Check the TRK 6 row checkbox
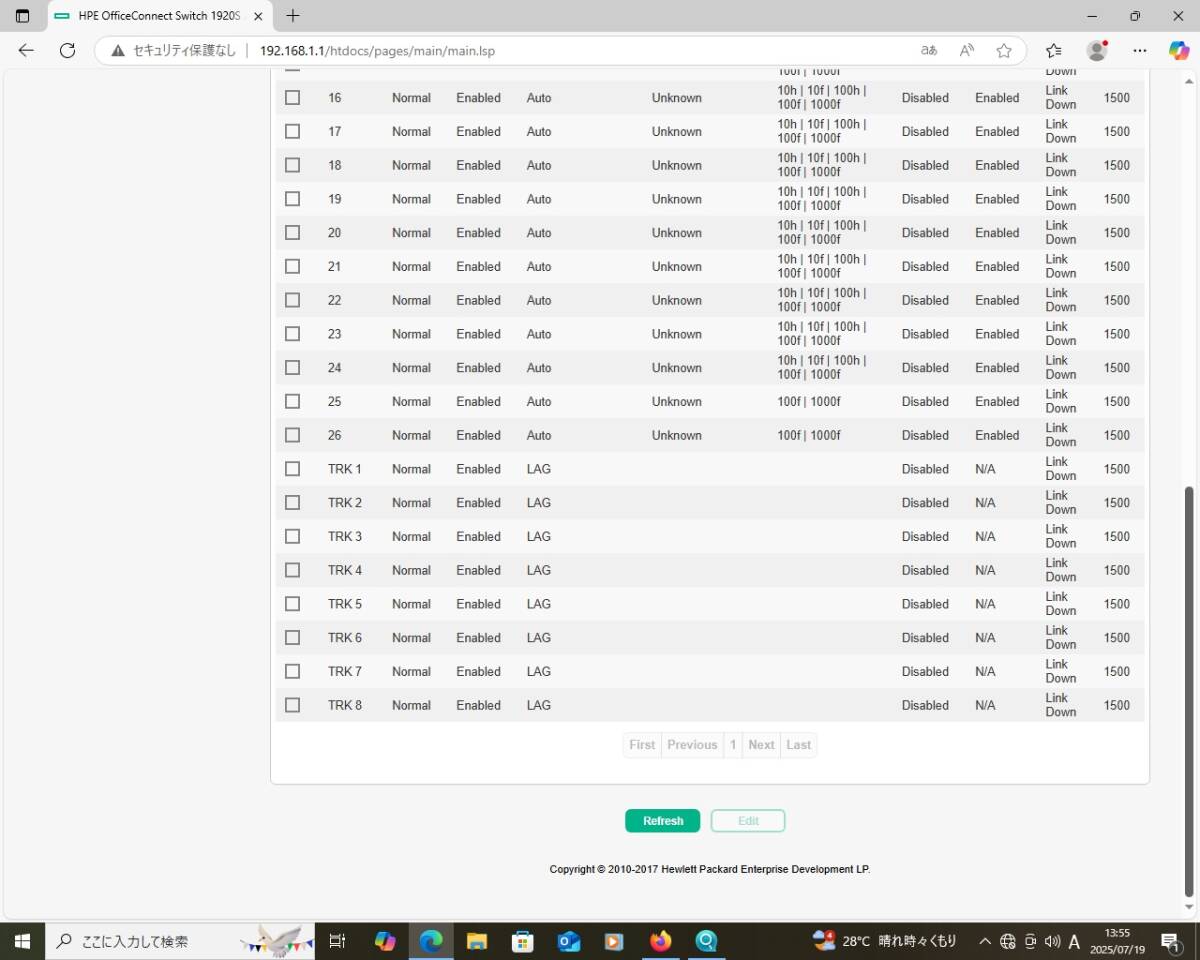This screenshot has height=960, width=1200. 292,637
